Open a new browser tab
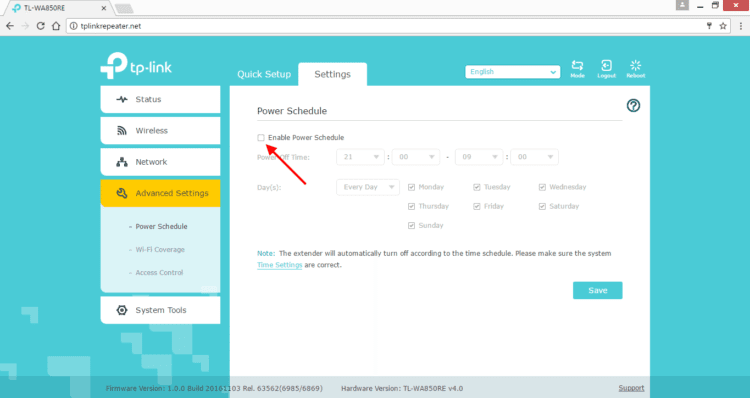750x398 pixels. coord(124,9)
